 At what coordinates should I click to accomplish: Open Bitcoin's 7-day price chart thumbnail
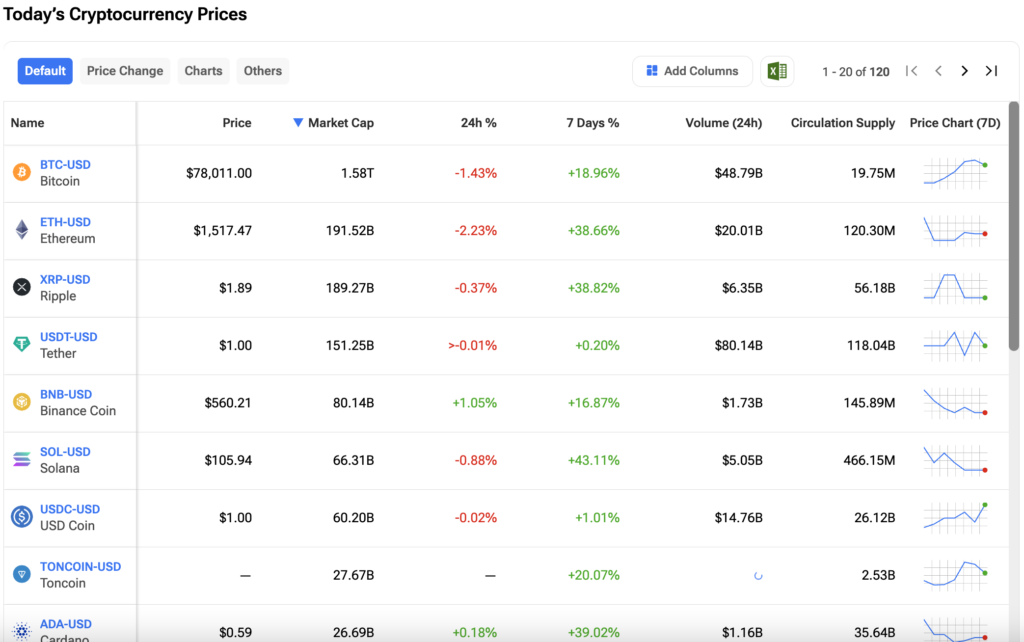(x=955, y=173)
